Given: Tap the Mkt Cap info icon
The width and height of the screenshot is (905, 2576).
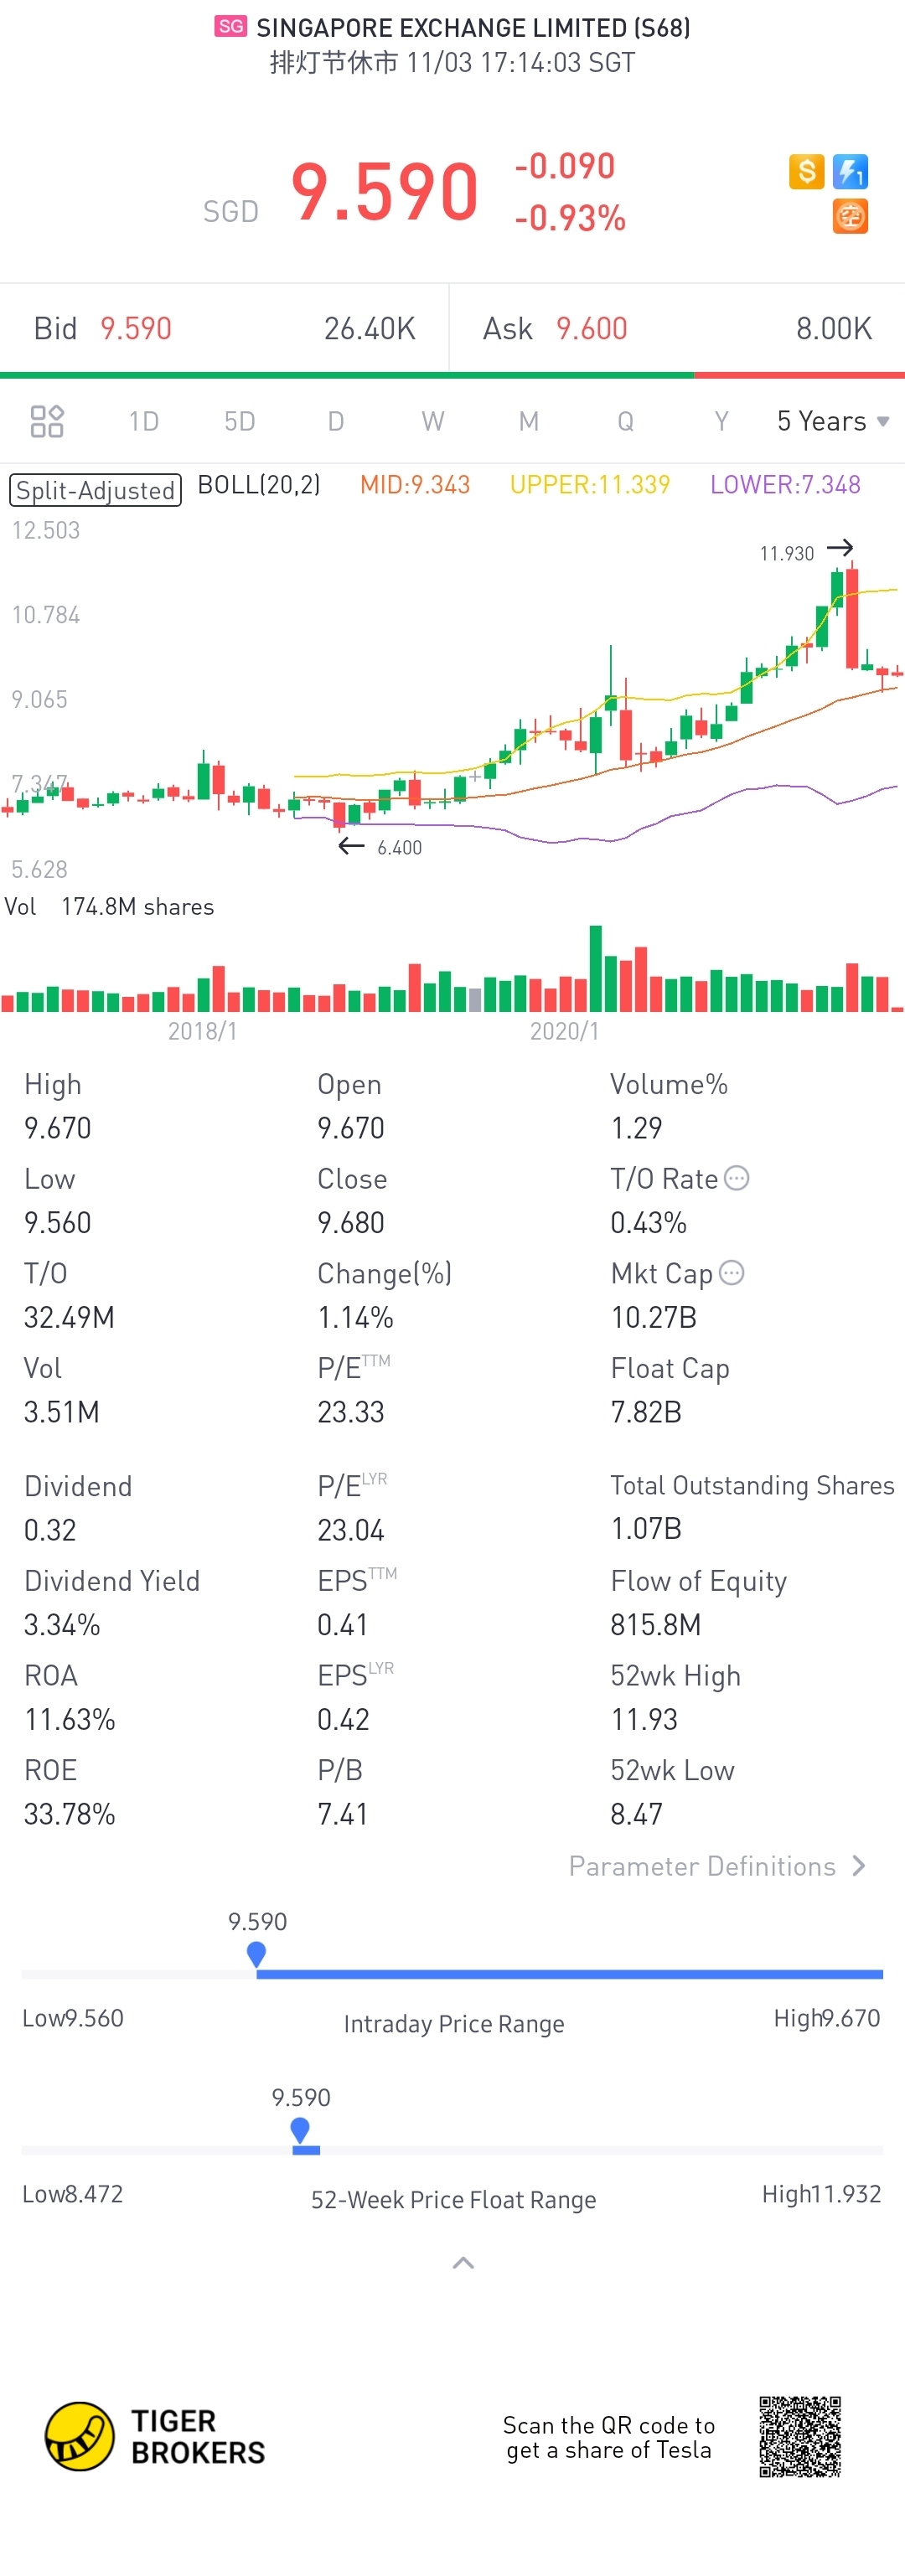Looking at the screenshot, I should [732, 1273].
